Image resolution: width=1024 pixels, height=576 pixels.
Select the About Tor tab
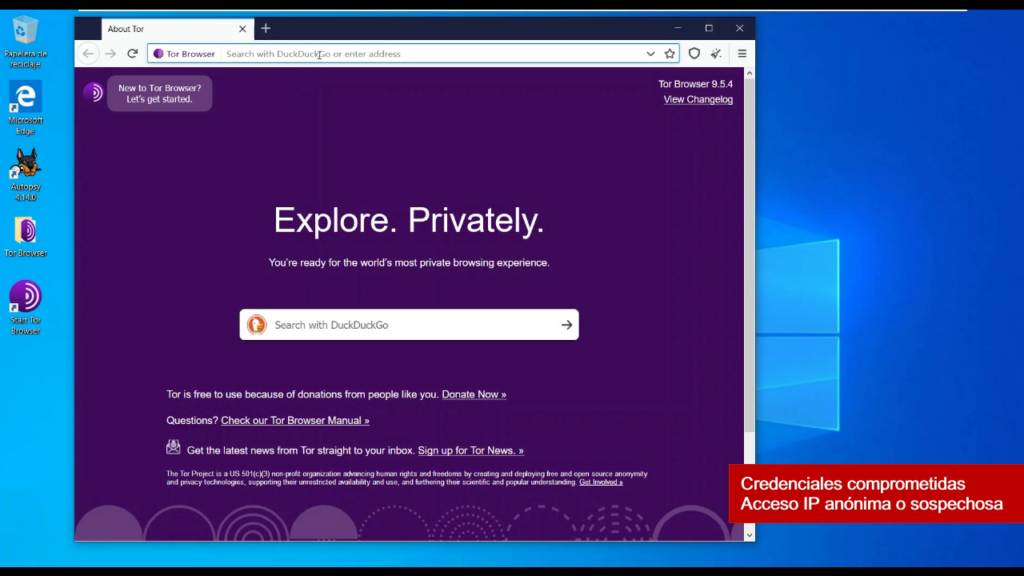point(176,29)
